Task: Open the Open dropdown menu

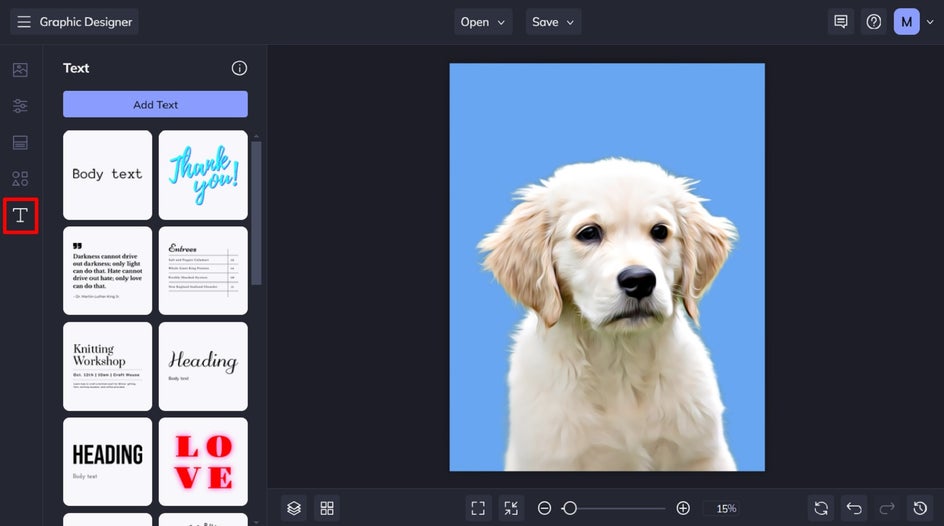Action: 483,22
